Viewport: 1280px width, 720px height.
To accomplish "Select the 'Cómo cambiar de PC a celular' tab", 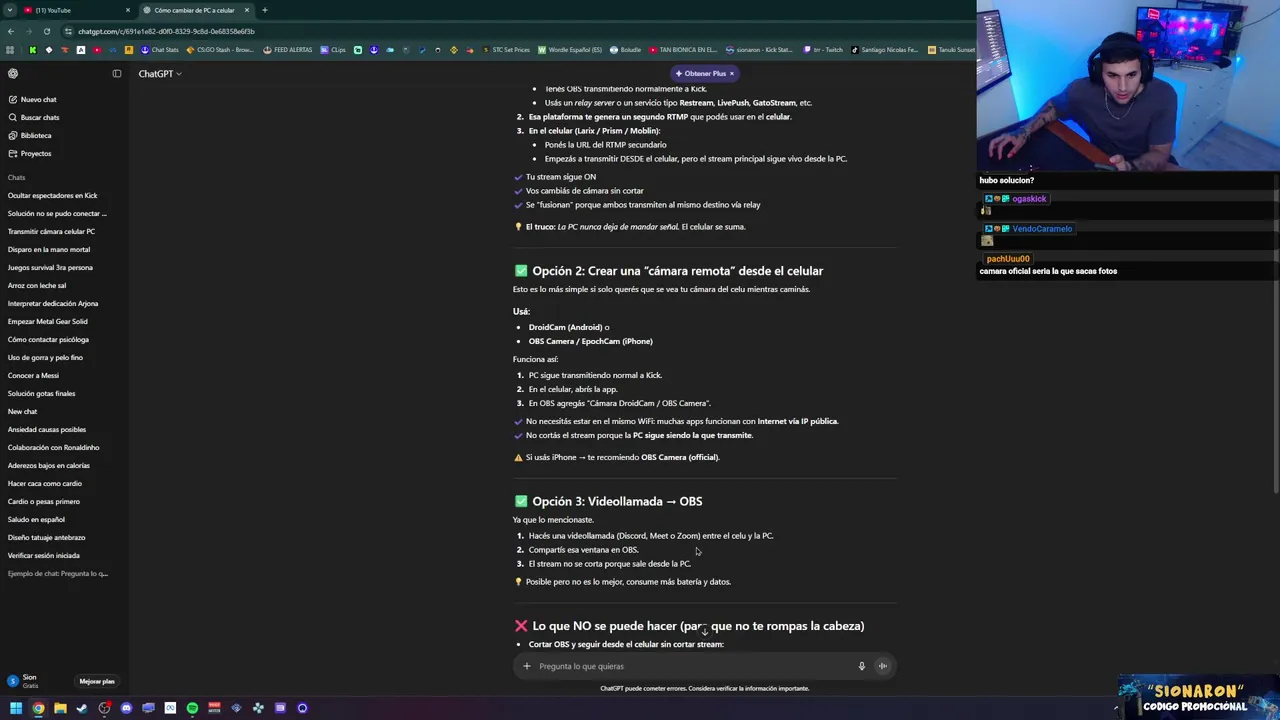I will (x=194, y=10).
